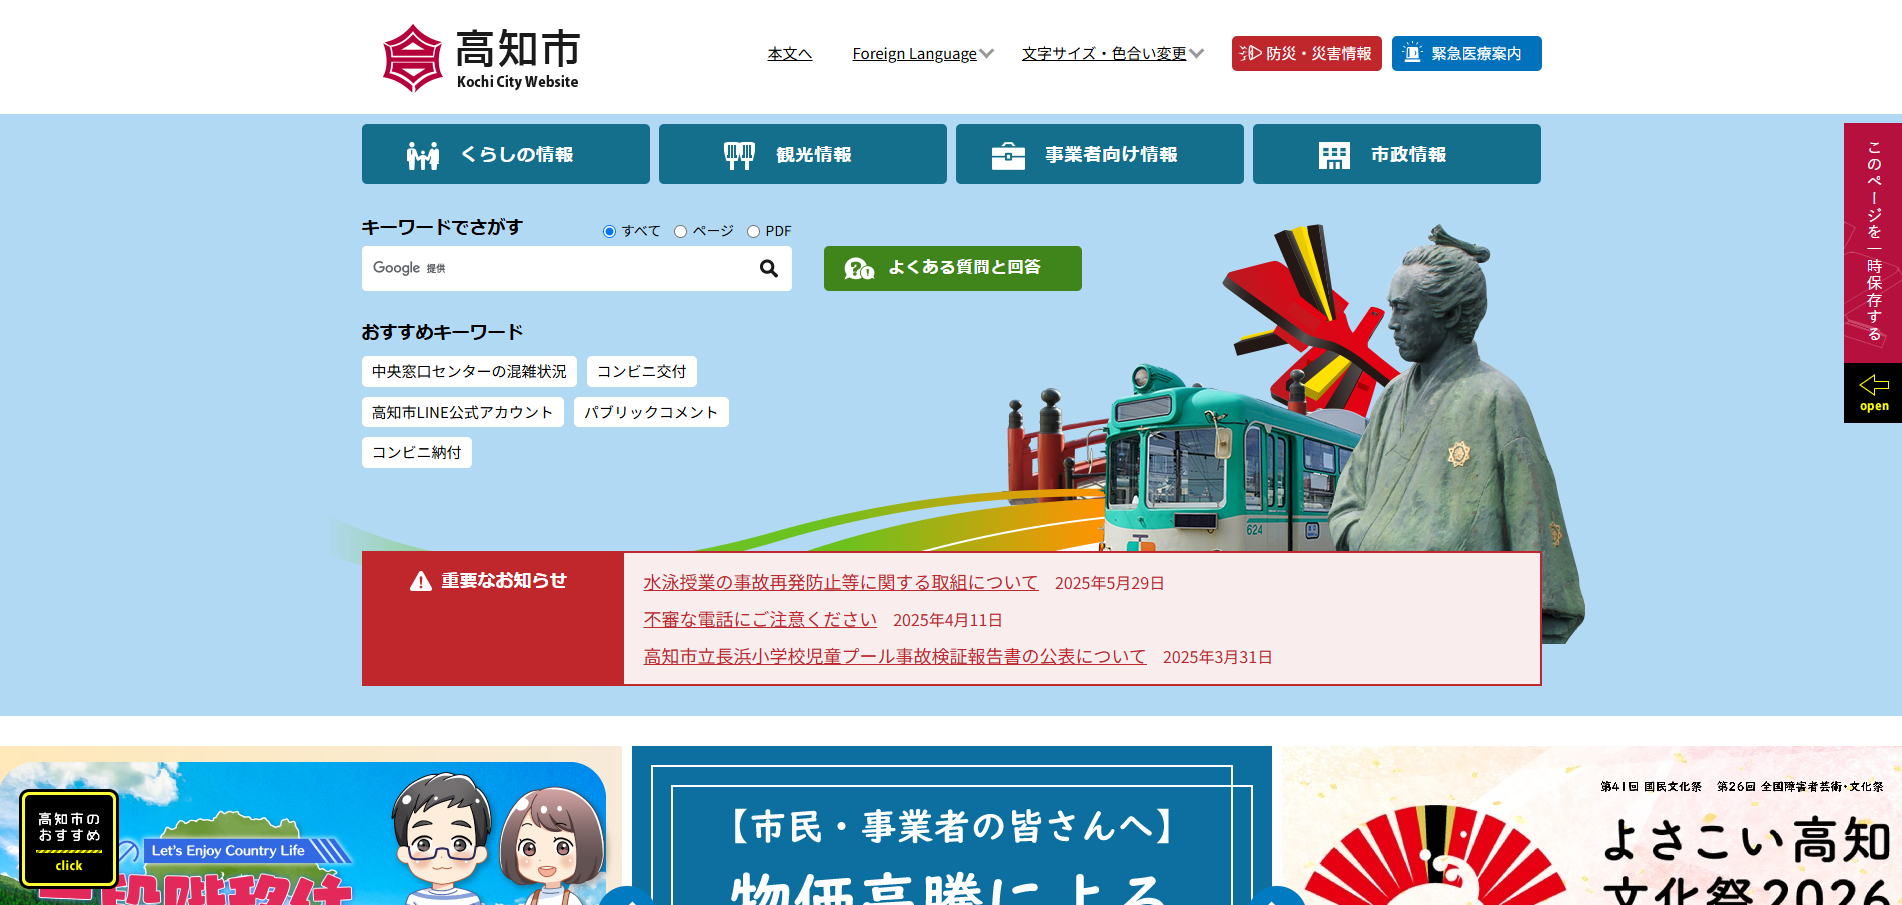Screen dimensions: 1902x905
Task: Open the くらしの情報 menu
Action: pos(506,154)
